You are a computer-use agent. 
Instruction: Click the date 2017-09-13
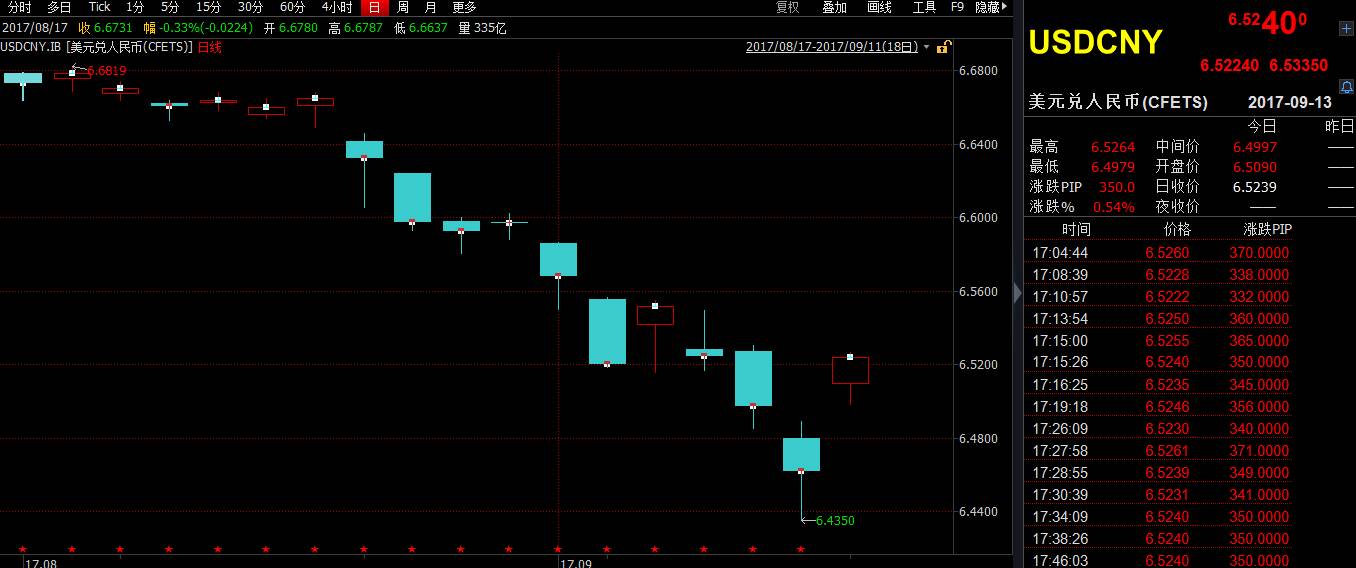(x=1290, y=103)
